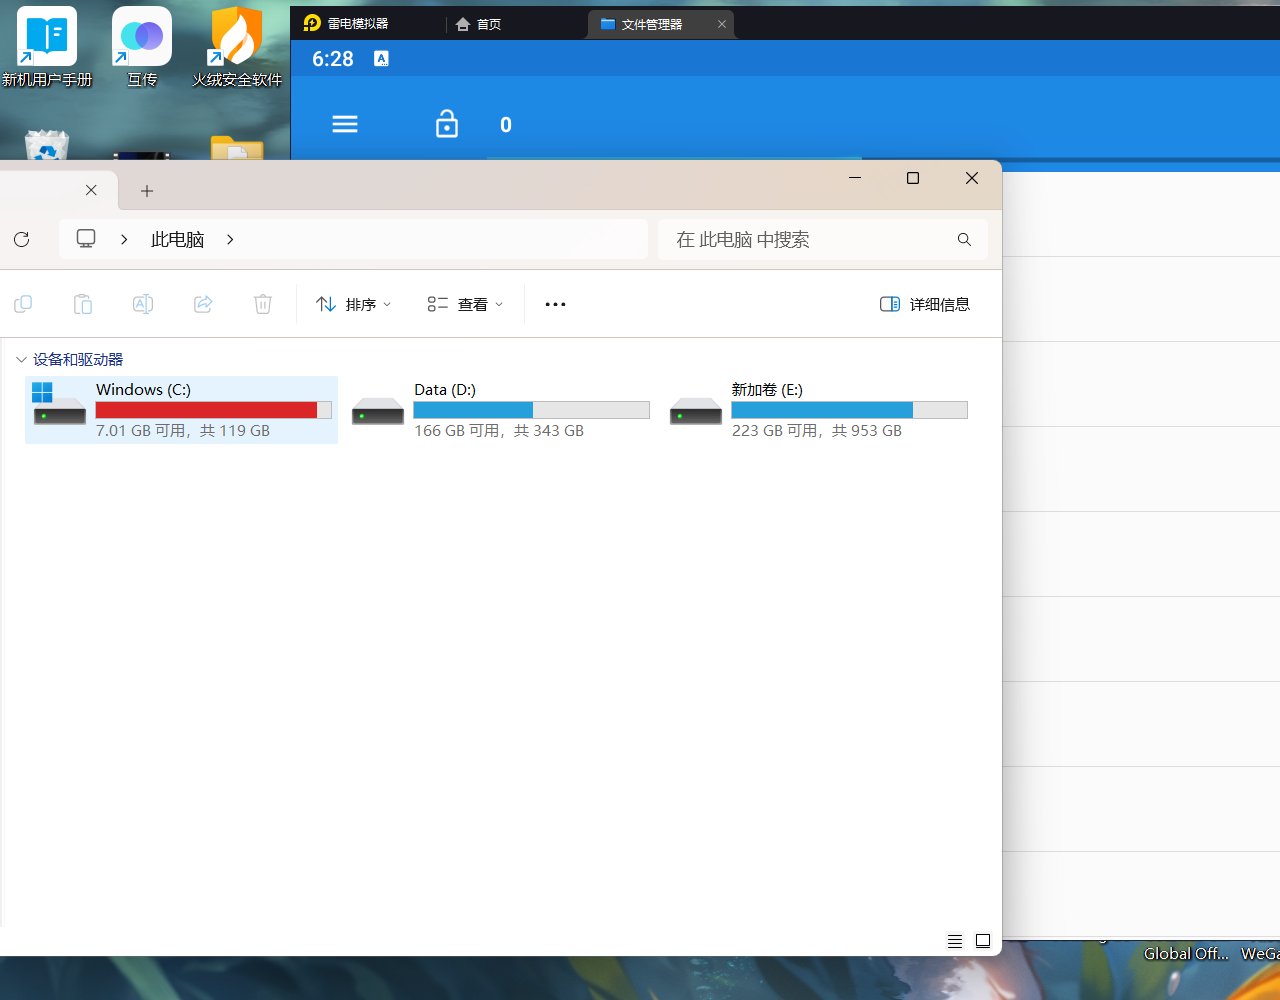Open the three-dots more options menu
Image resolution: width=1280 pixels, height=1000 pixels.
click(x=555, y=304)
